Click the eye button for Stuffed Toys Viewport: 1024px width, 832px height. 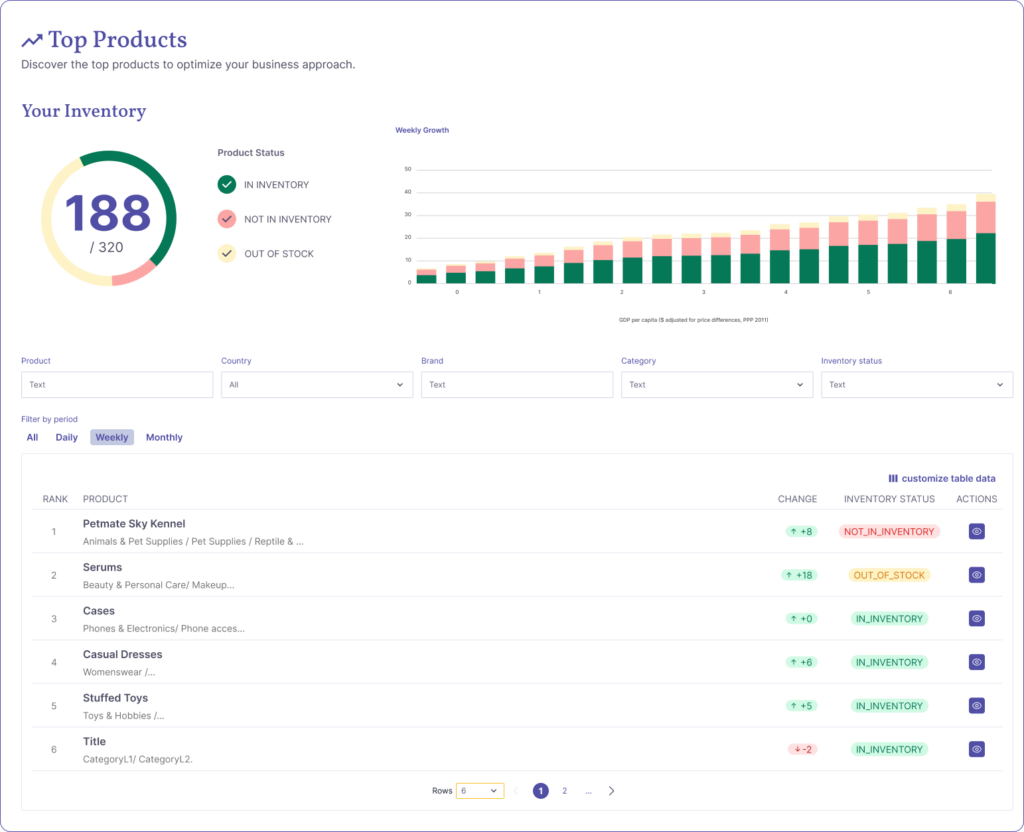tap(976, 706)
